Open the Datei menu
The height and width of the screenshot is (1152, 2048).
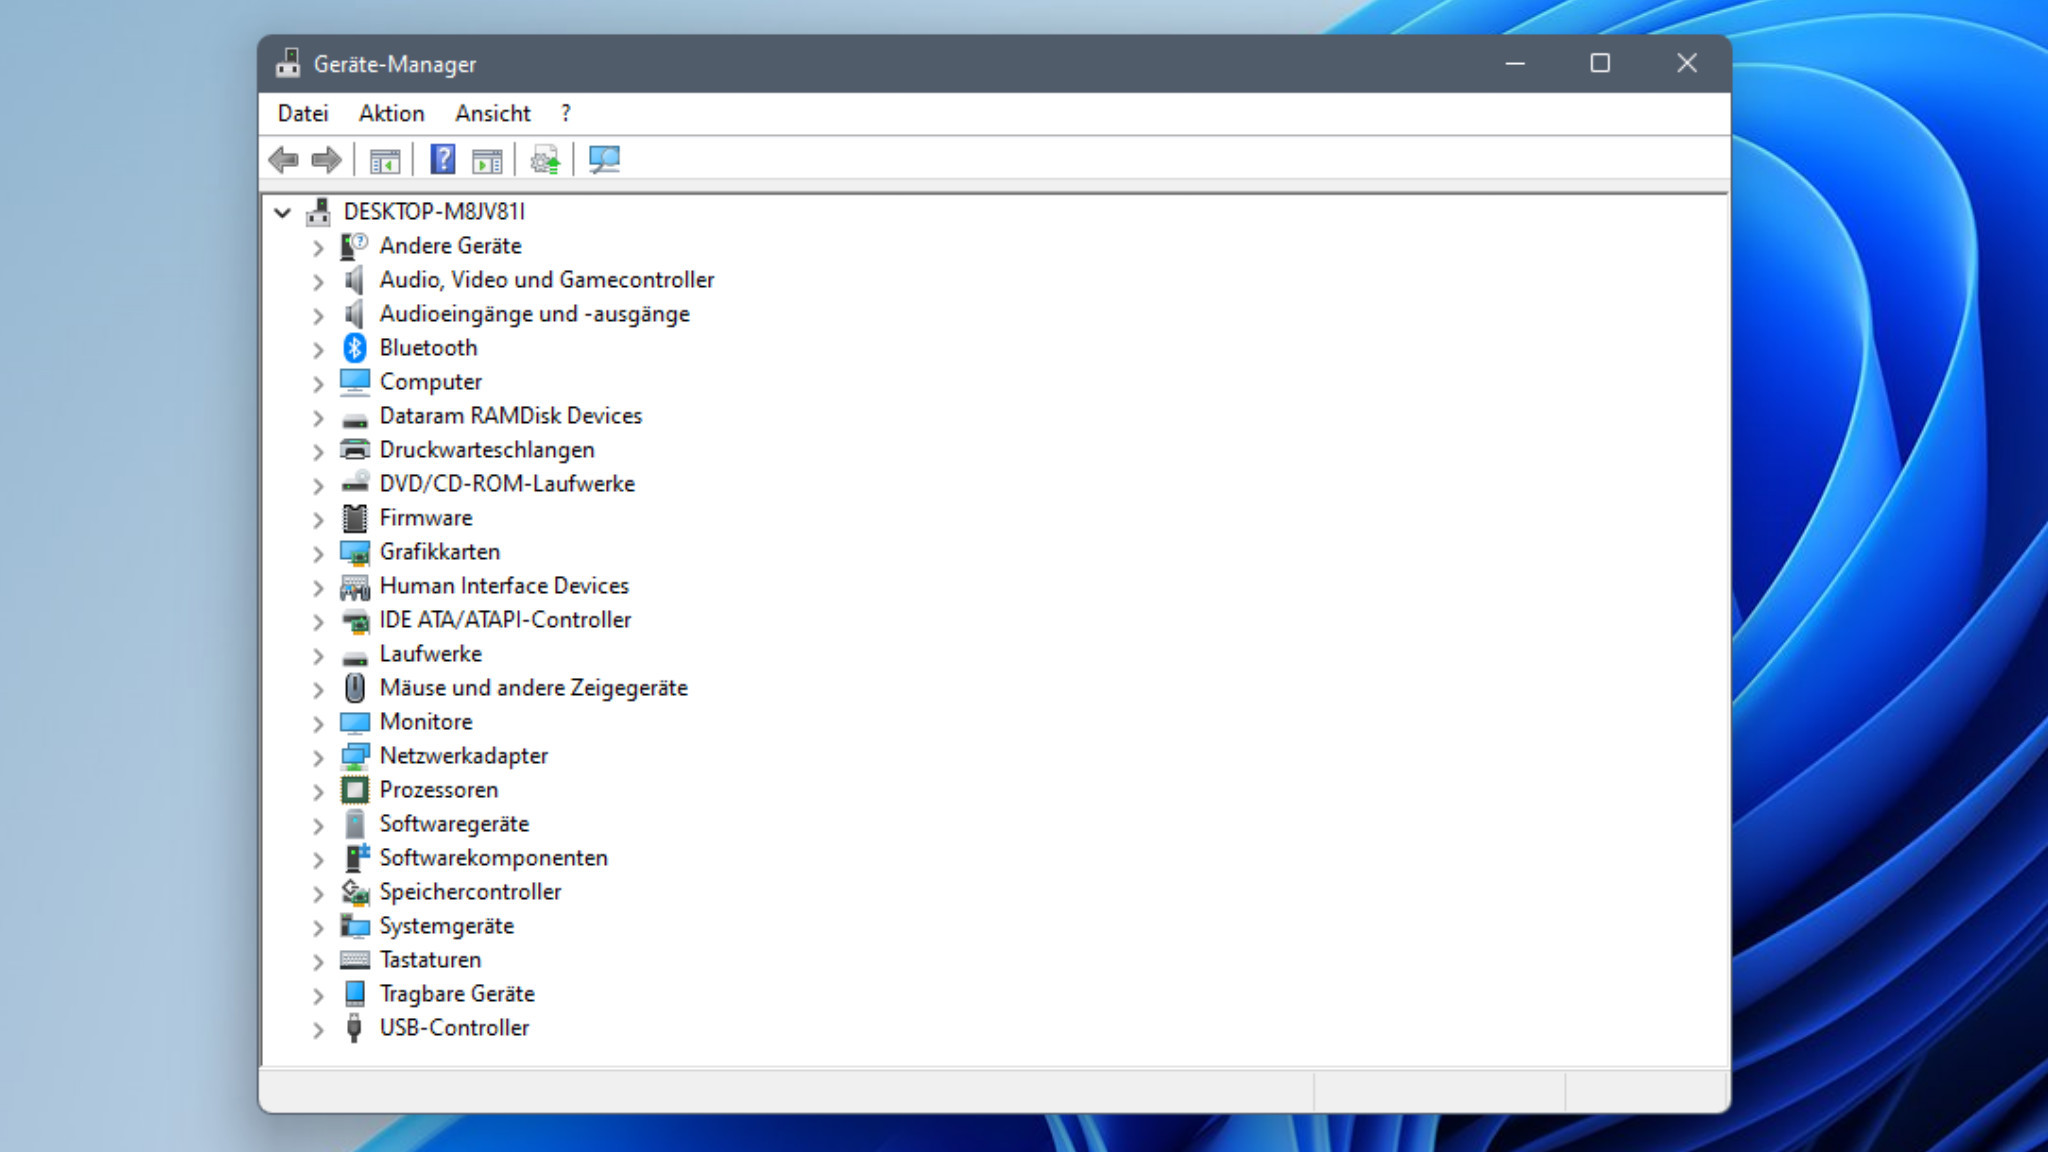tap(301, 113)
